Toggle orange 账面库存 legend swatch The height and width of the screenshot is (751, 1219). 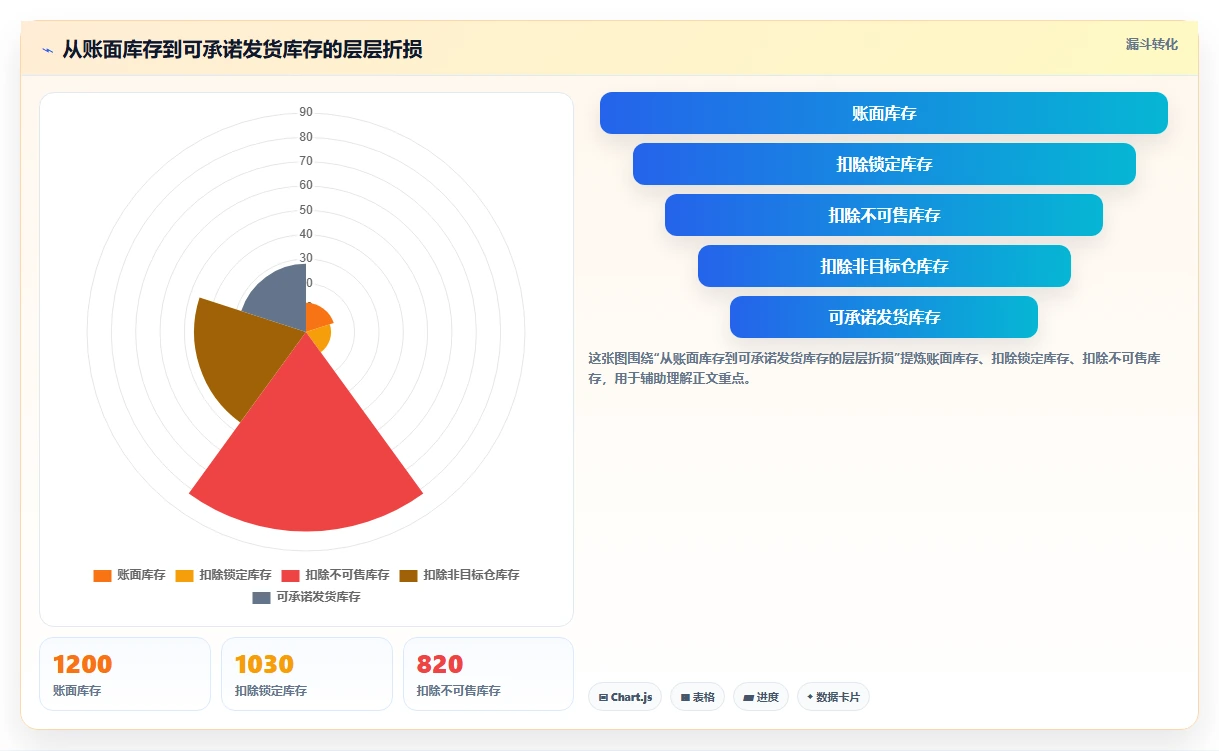102,575
